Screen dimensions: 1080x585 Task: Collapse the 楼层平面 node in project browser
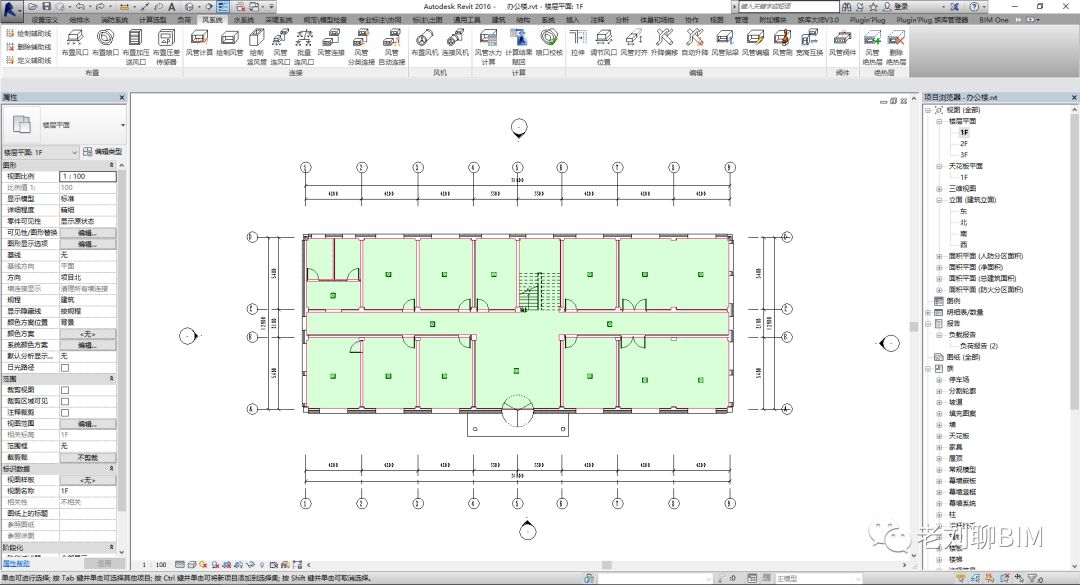[939, 121]
